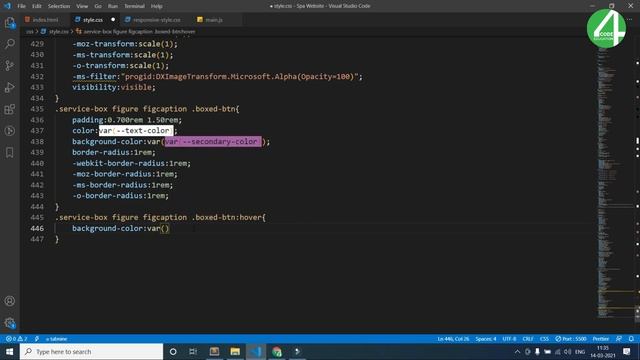
Task: Change file encoding UTF-8
Action: tap(509, 339)
